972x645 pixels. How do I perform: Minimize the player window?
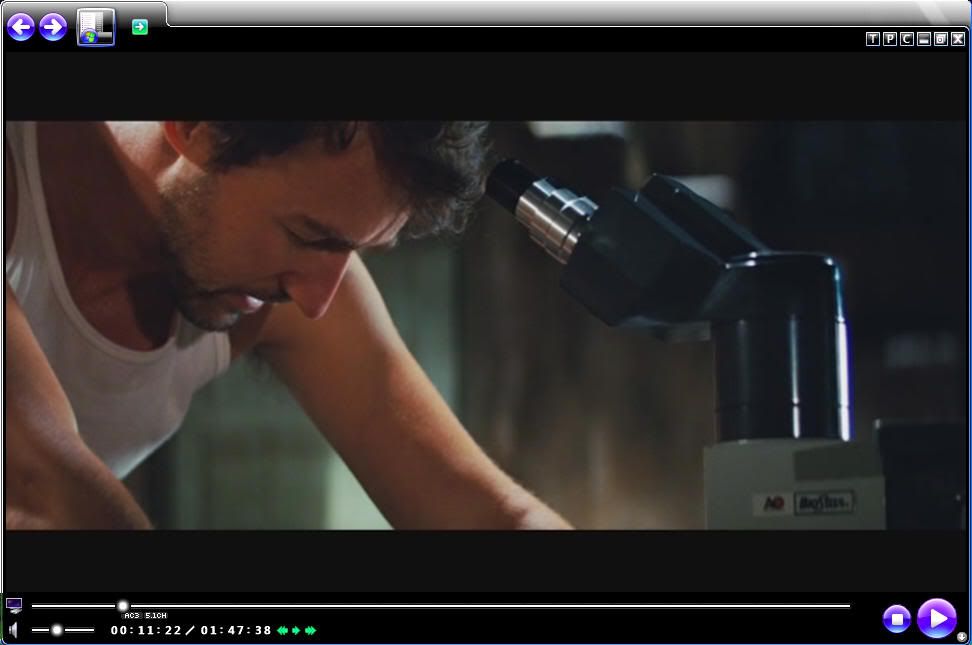click(x=924, y=39)
